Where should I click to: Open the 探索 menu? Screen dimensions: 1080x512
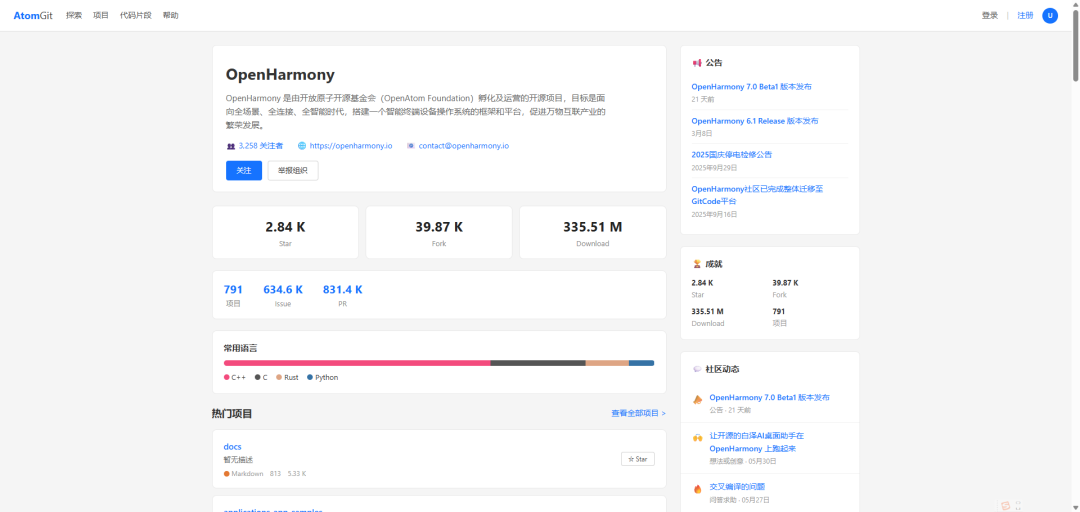coord(74,15)
